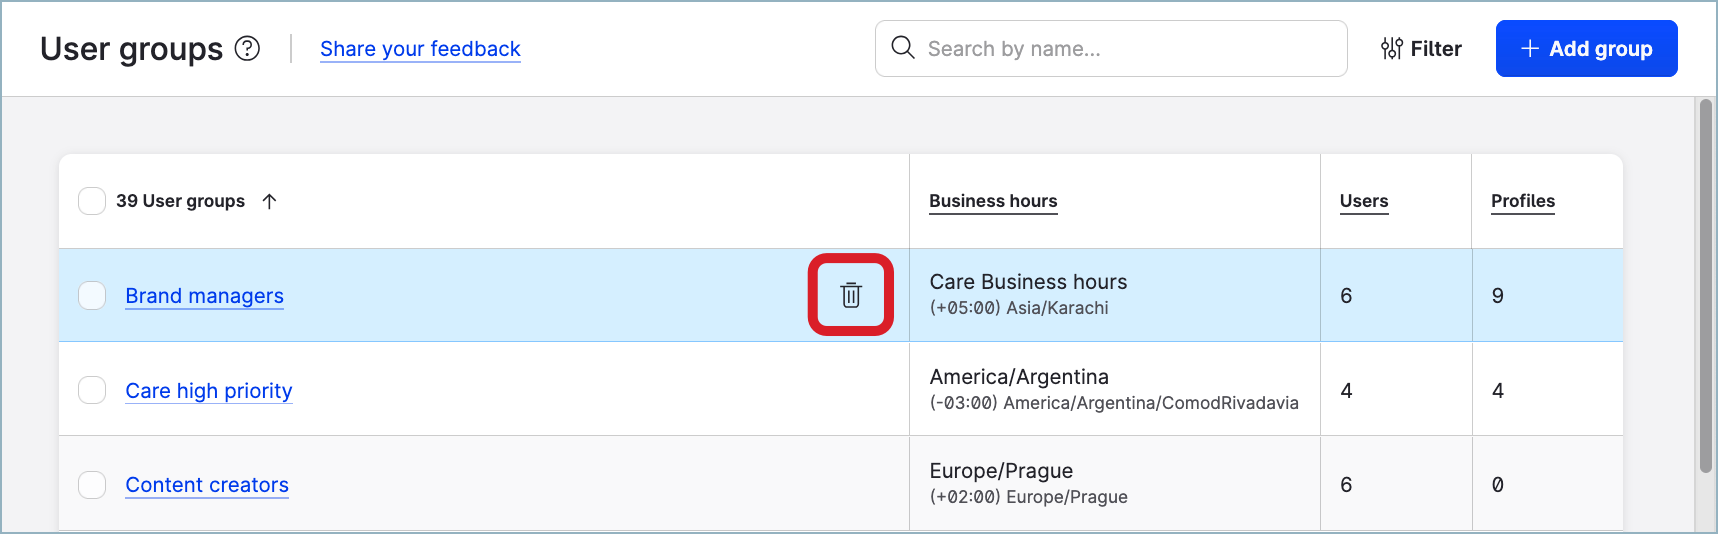Click the trash icon for Brand managers

tap(851, 295)
